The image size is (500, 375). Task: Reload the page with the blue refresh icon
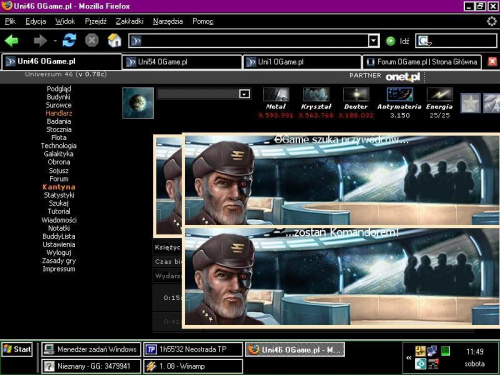[69, 41]
